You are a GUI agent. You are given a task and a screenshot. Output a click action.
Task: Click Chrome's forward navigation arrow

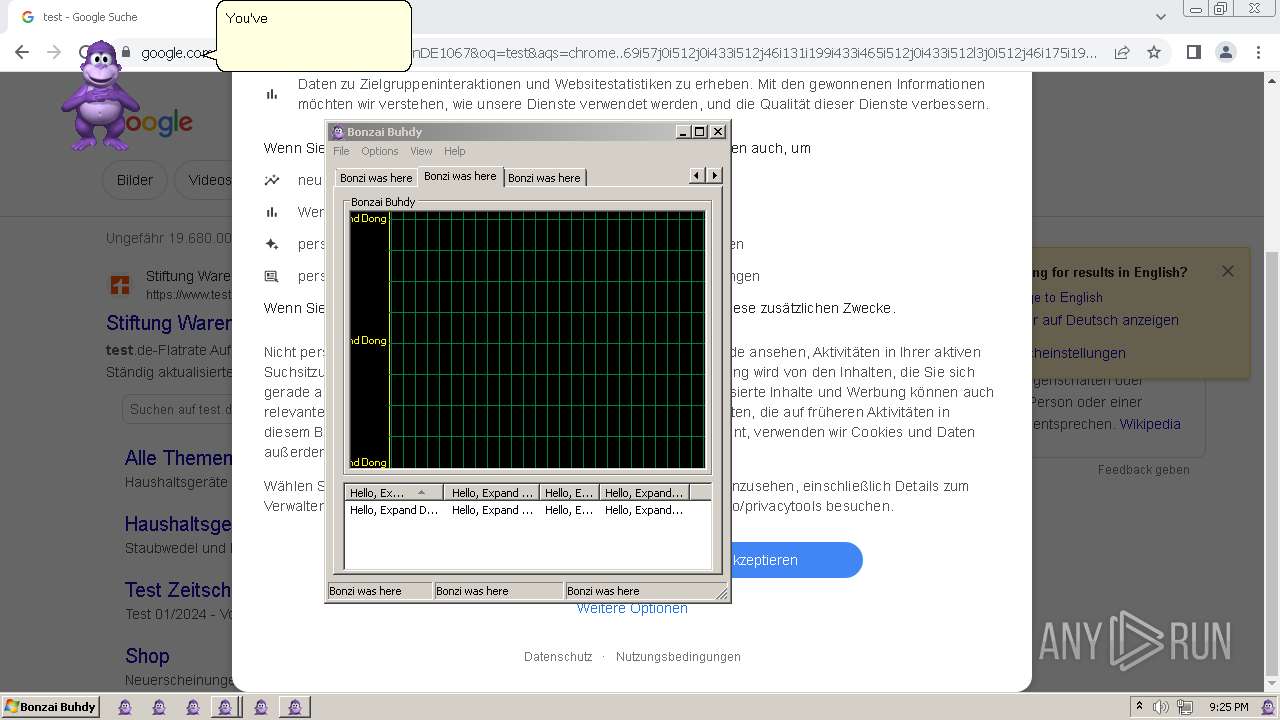click(54, 53)
